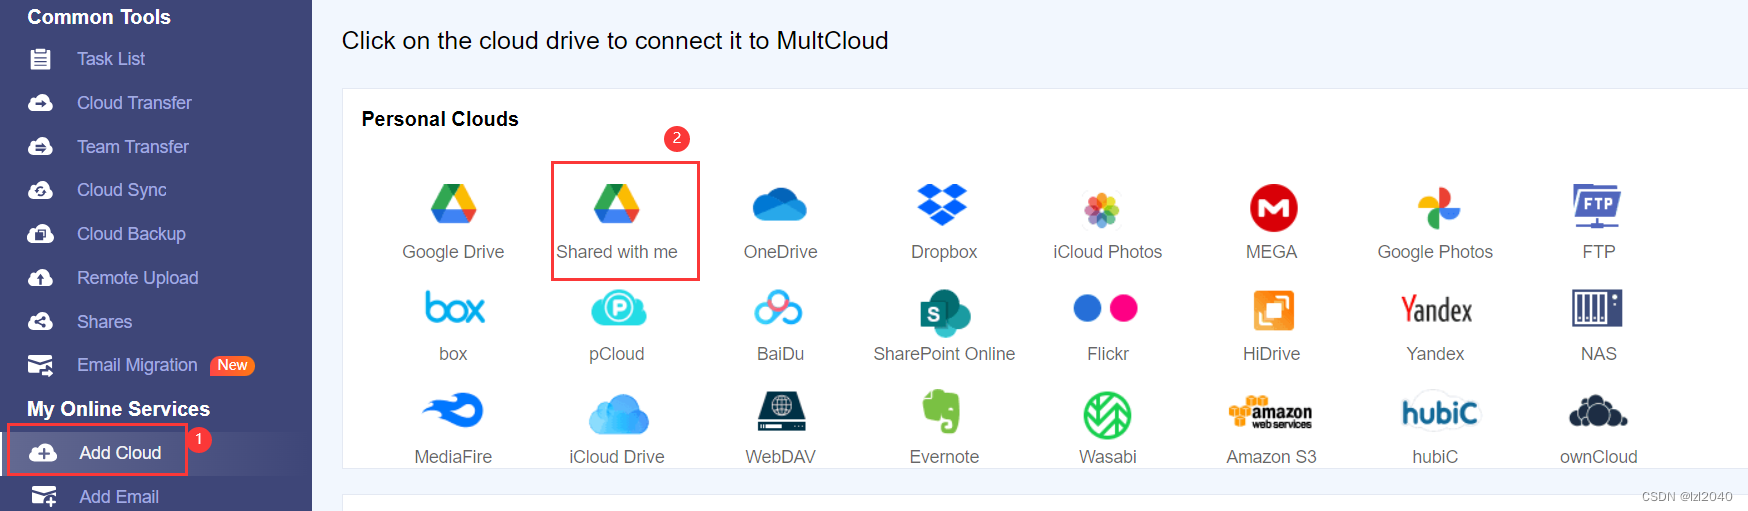This screenshot has height=511, width=1748.
Task: Open Email Migration menu item
Action: click(137, 365)
